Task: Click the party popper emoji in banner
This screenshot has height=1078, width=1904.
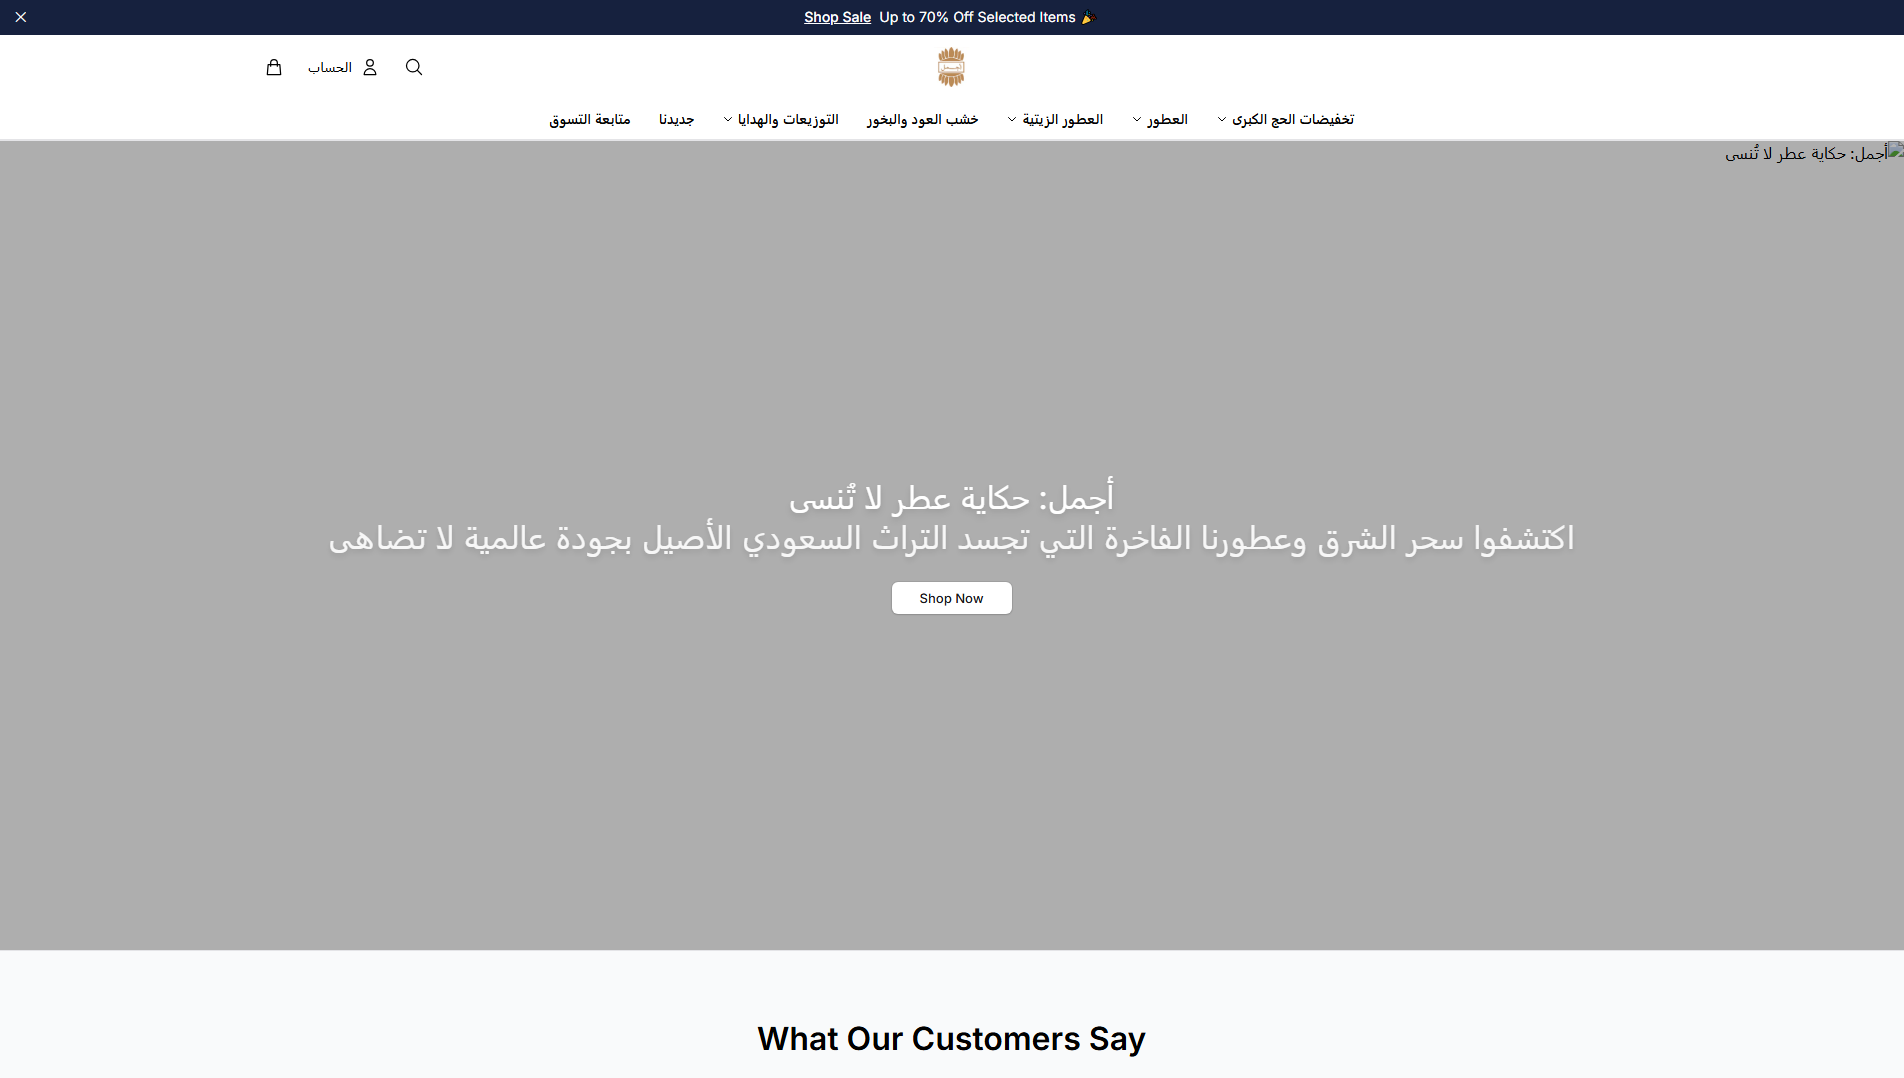Action: point(1089,17)
